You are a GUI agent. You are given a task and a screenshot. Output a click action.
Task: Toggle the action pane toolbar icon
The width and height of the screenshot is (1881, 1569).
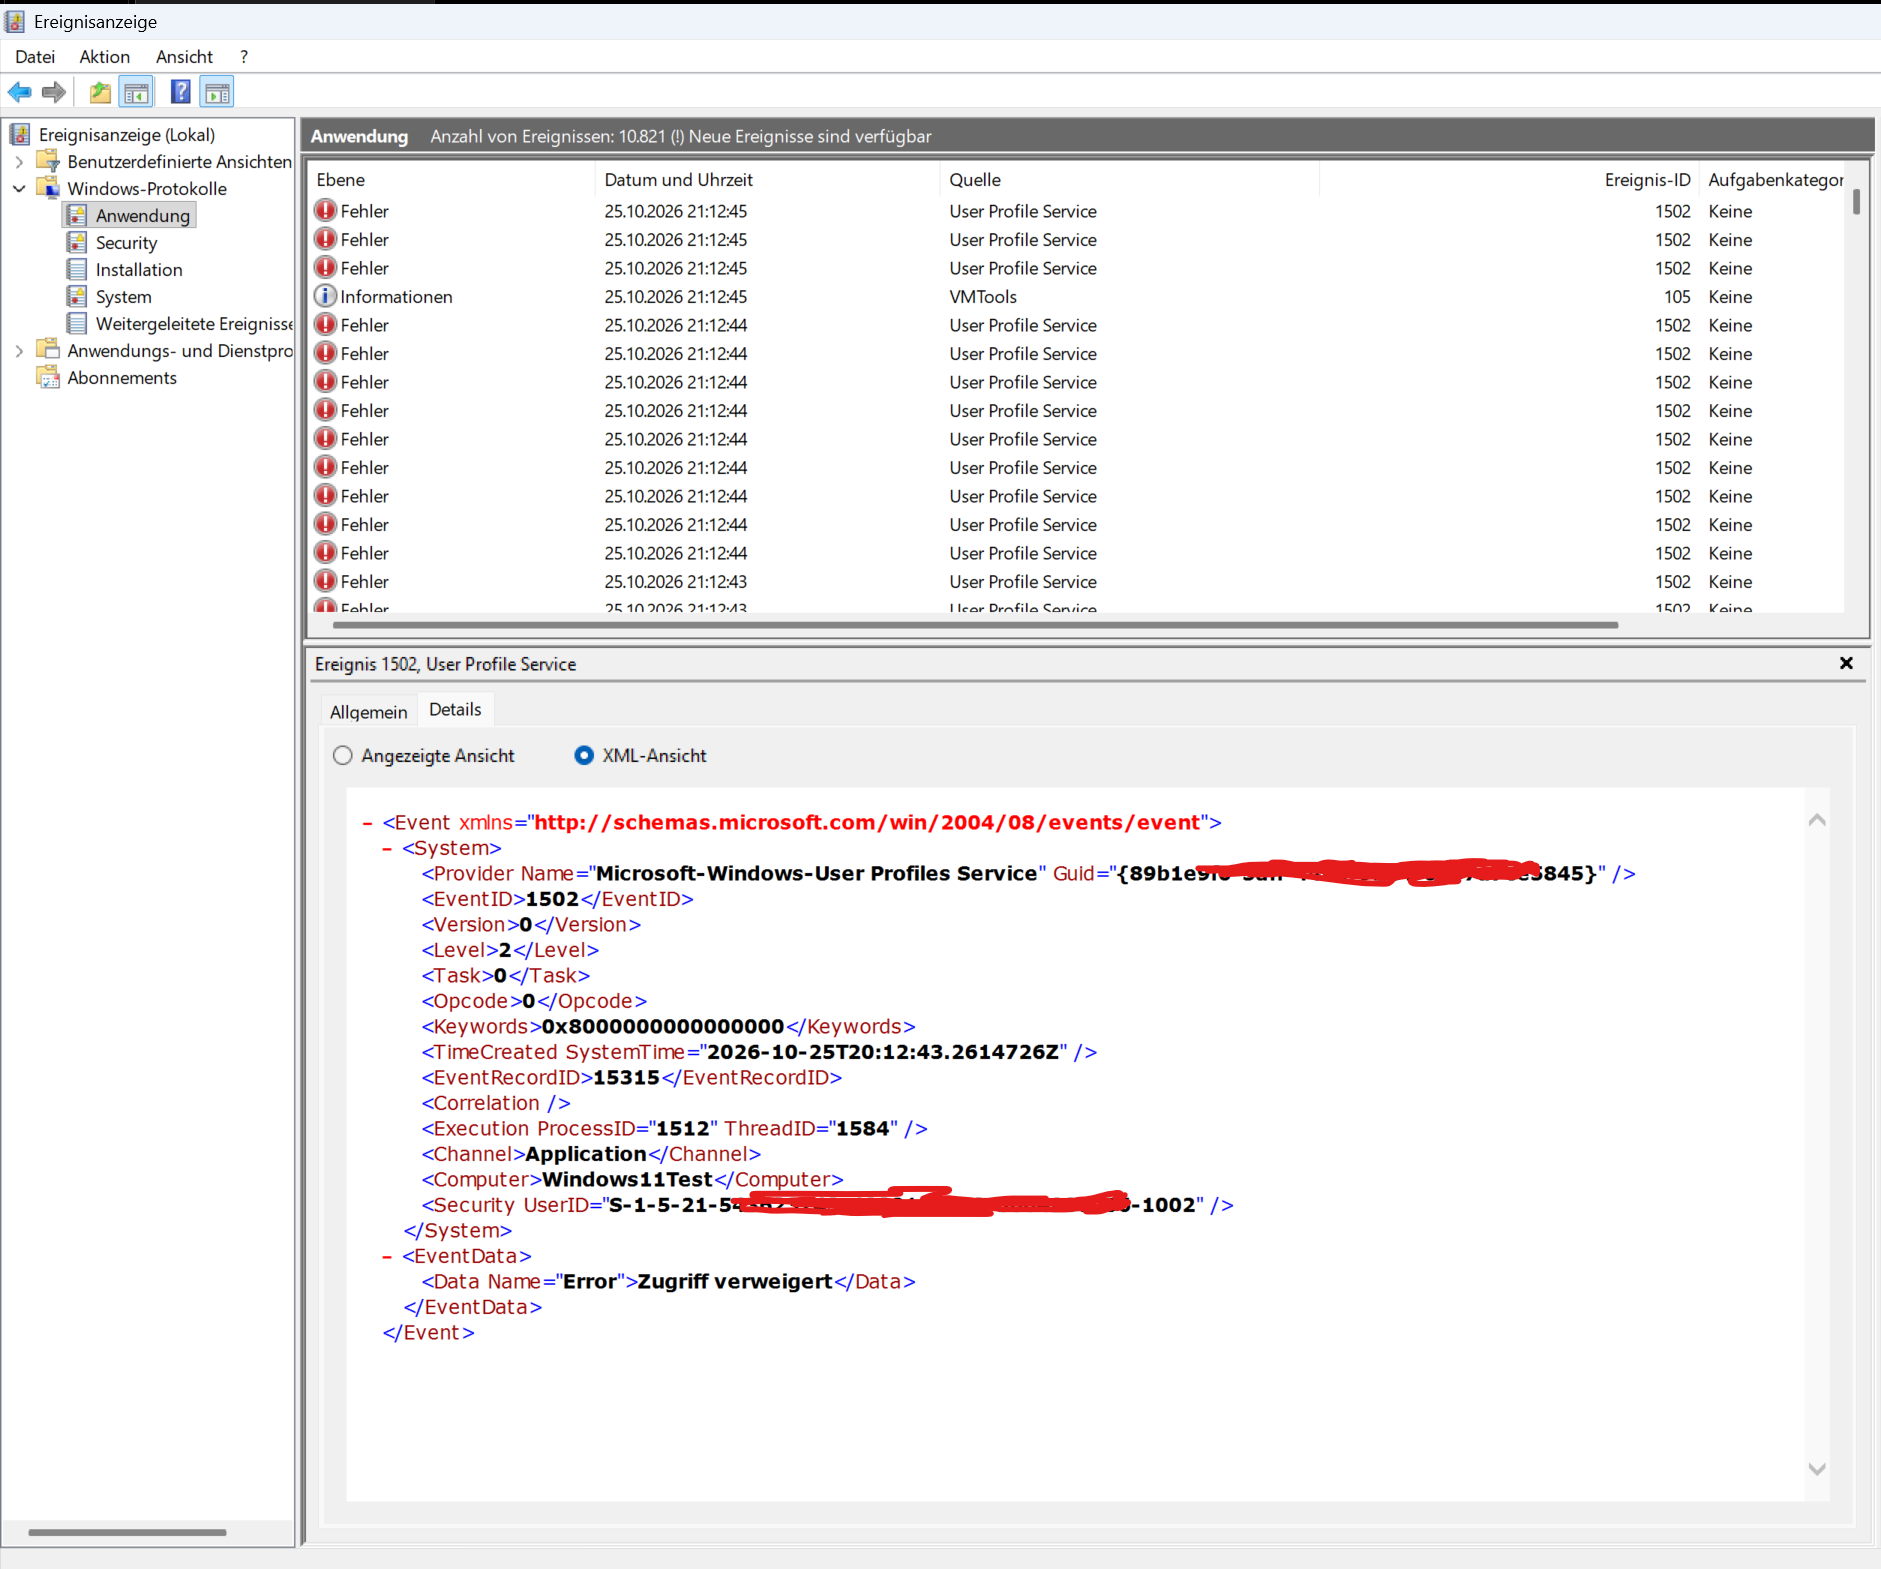coord(217,93)
